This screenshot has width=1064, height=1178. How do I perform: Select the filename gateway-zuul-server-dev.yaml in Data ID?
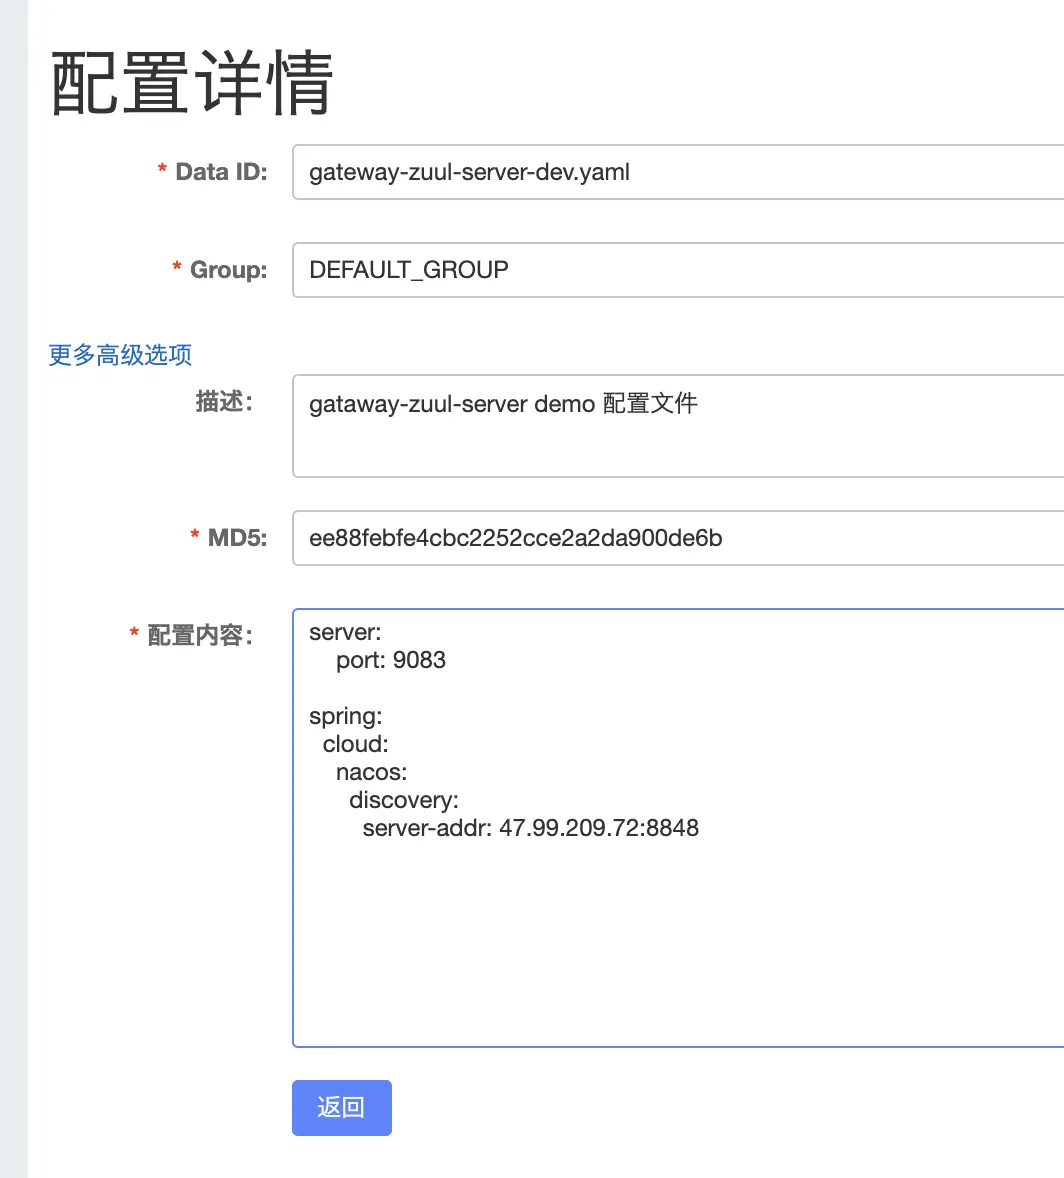point(468,172)
